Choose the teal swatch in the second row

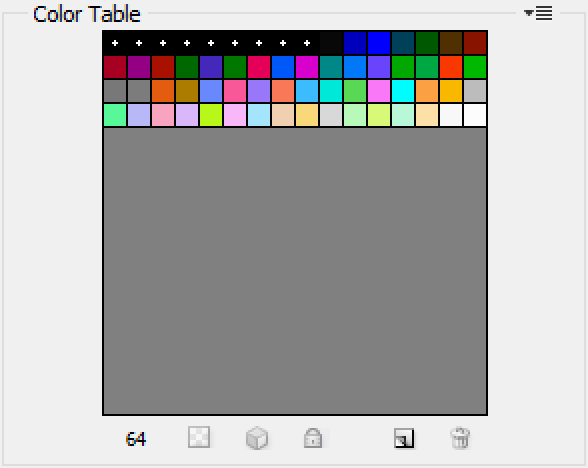[x=331, y=67]
